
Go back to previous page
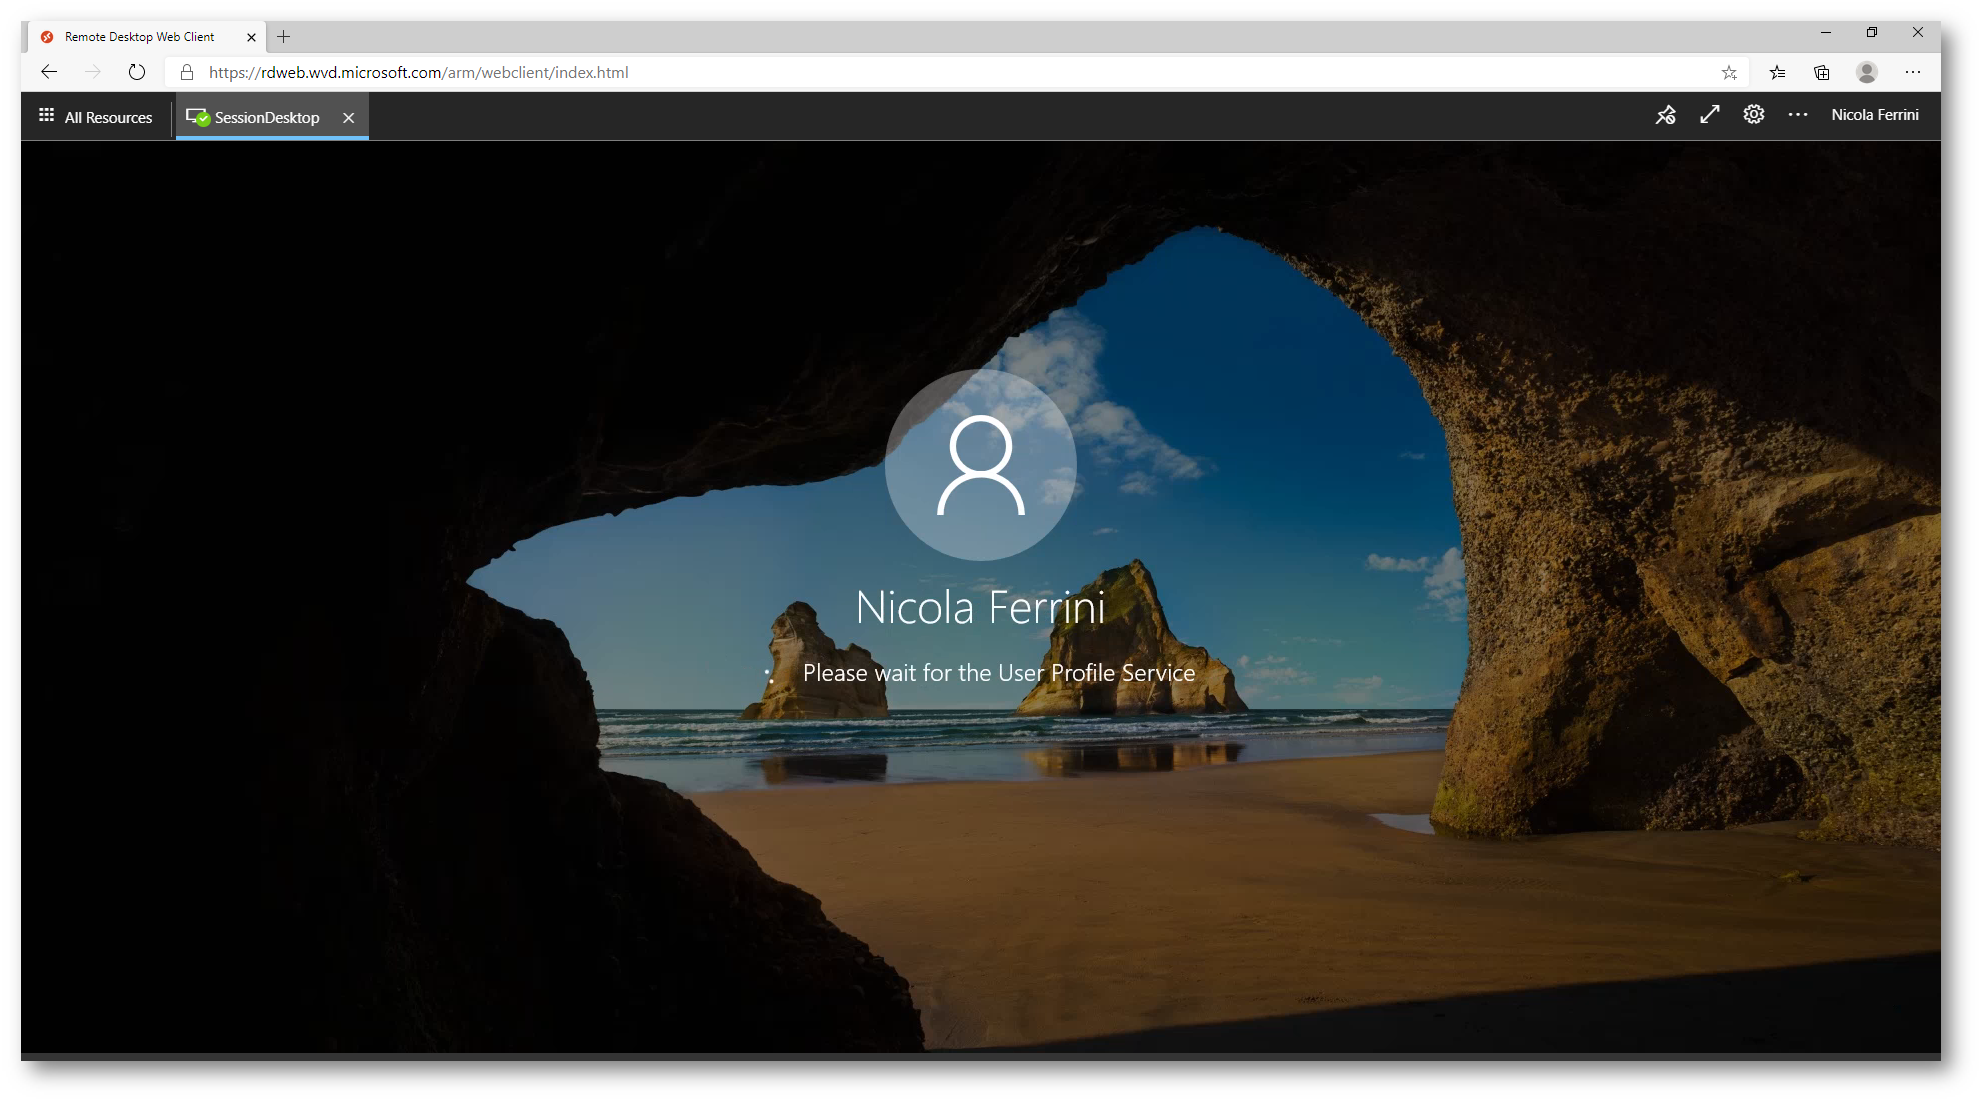pos(49,72)
